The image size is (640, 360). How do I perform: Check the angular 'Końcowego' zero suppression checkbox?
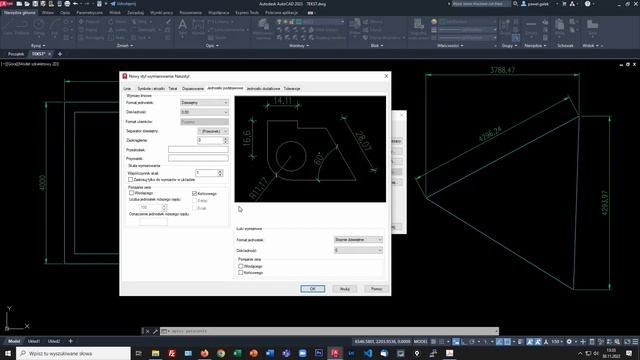[x=240, y=272]
